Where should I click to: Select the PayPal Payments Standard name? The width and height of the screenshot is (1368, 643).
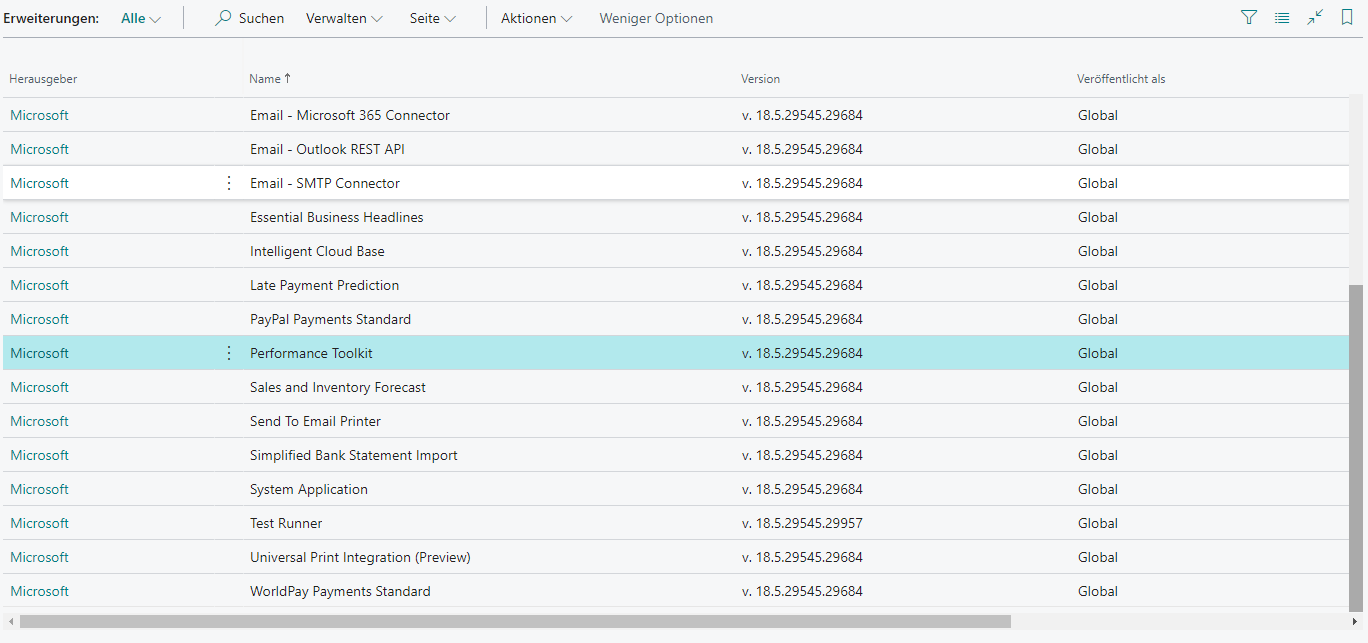point(330,319)
